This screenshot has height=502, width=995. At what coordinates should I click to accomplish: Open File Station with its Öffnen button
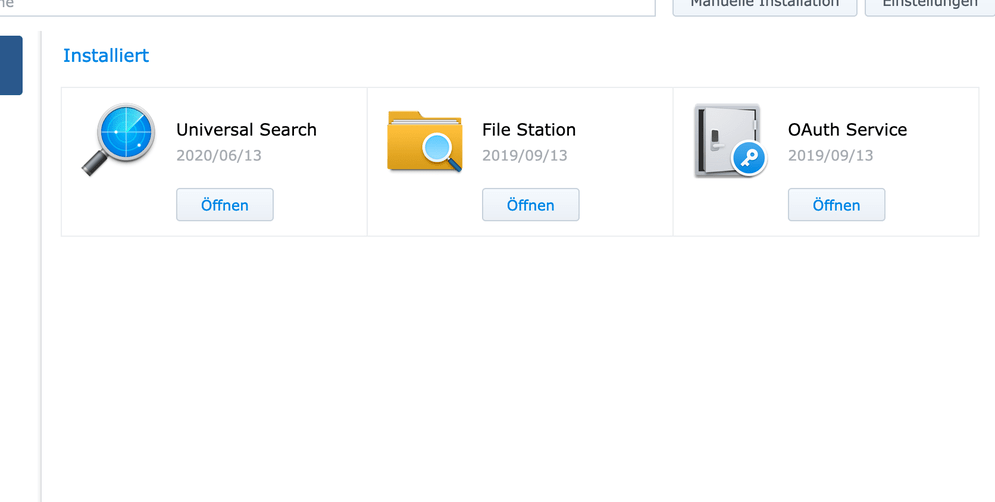[530, 204]
